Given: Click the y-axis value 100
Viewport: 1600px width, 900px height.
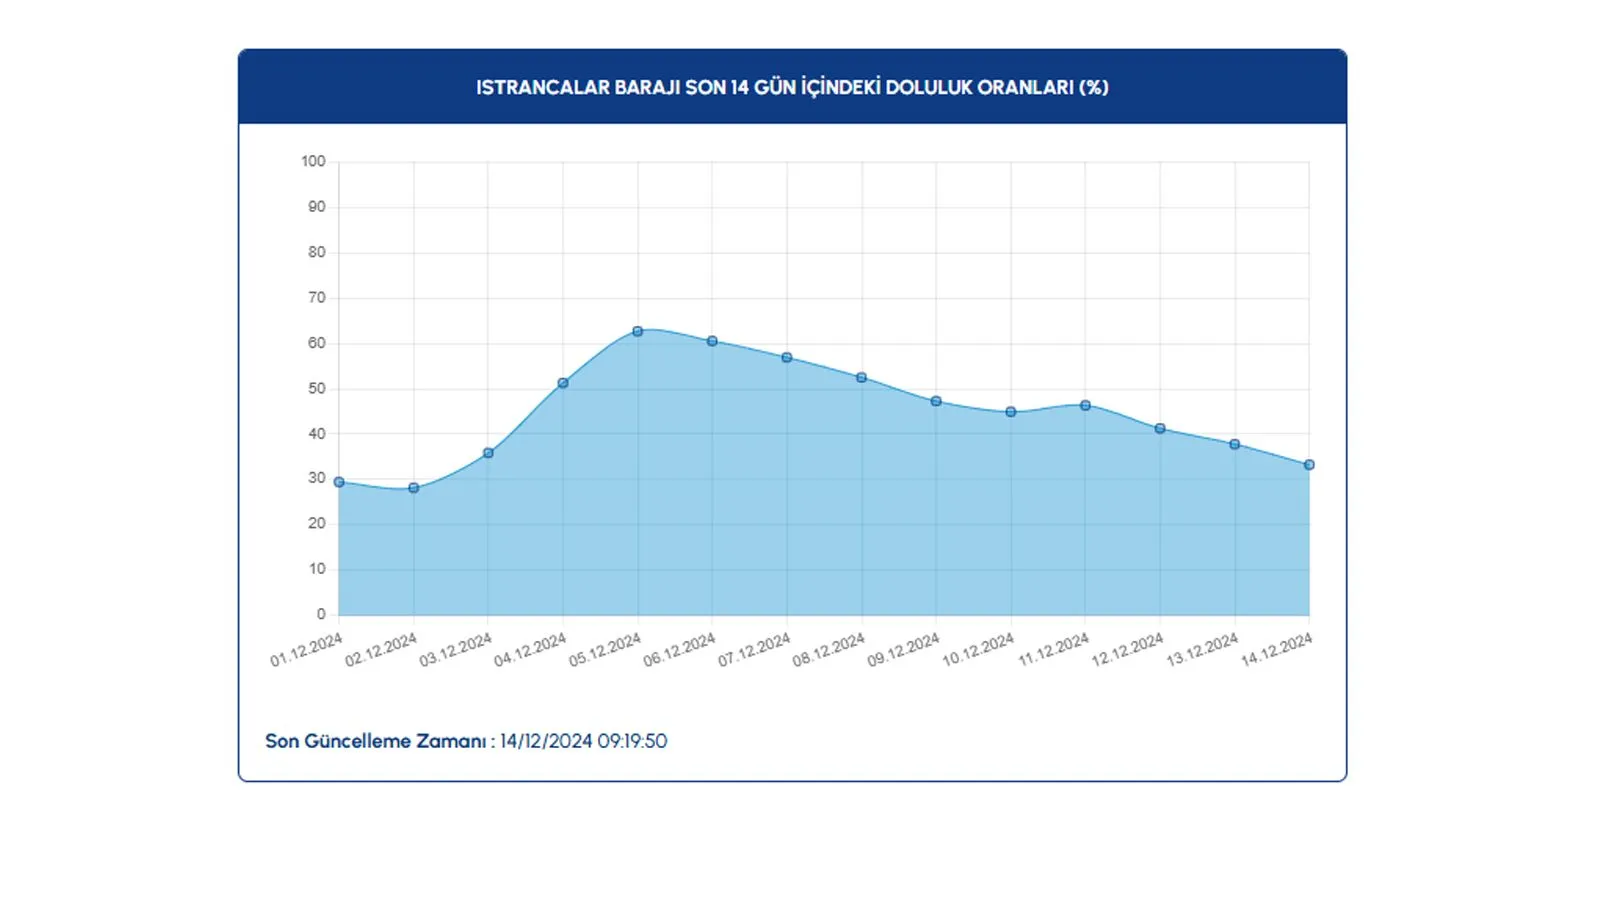Looking at the screenshot, I should point(314,161).
